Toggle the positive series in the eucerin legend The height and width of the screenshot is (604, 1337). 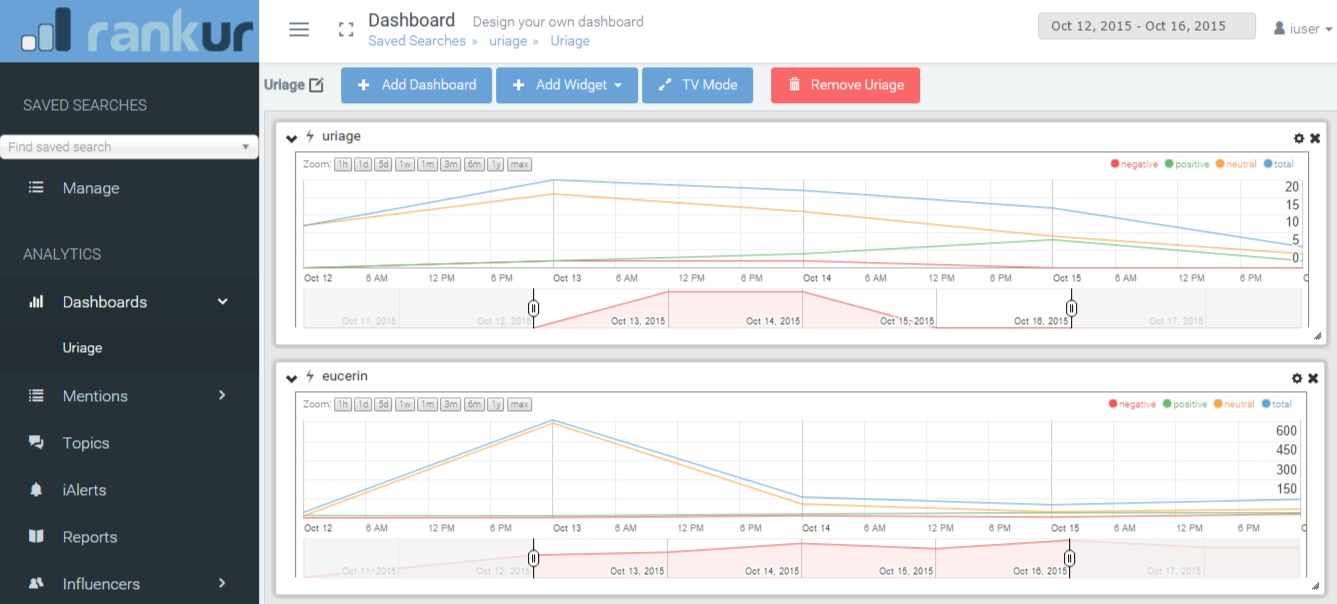1185,404
